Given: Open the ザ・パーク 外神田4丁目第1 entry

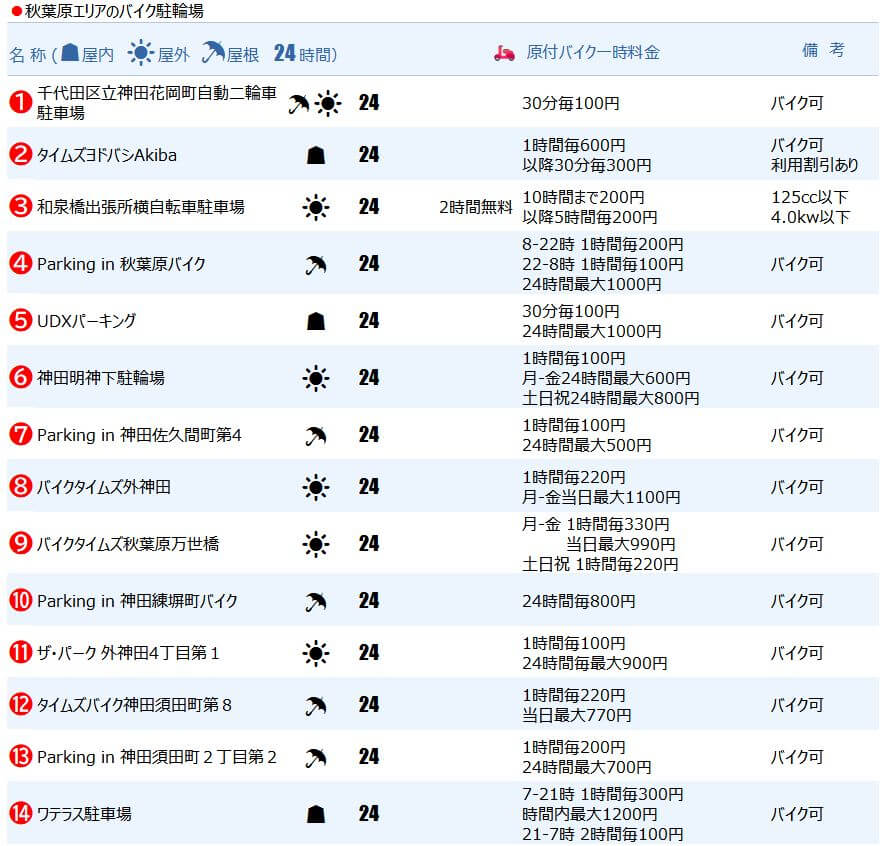Looking at the screenshot, I should point(128,653).
